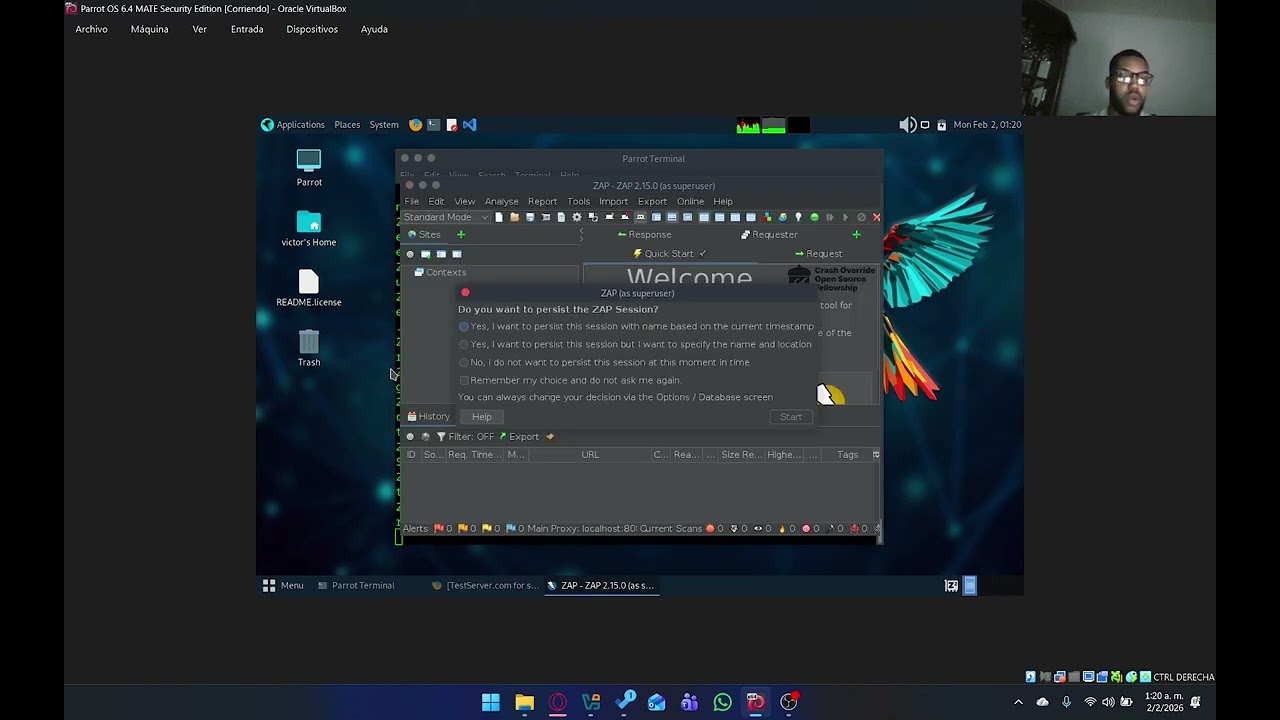Click the Trash desktop icon

(x=309, y=349)
